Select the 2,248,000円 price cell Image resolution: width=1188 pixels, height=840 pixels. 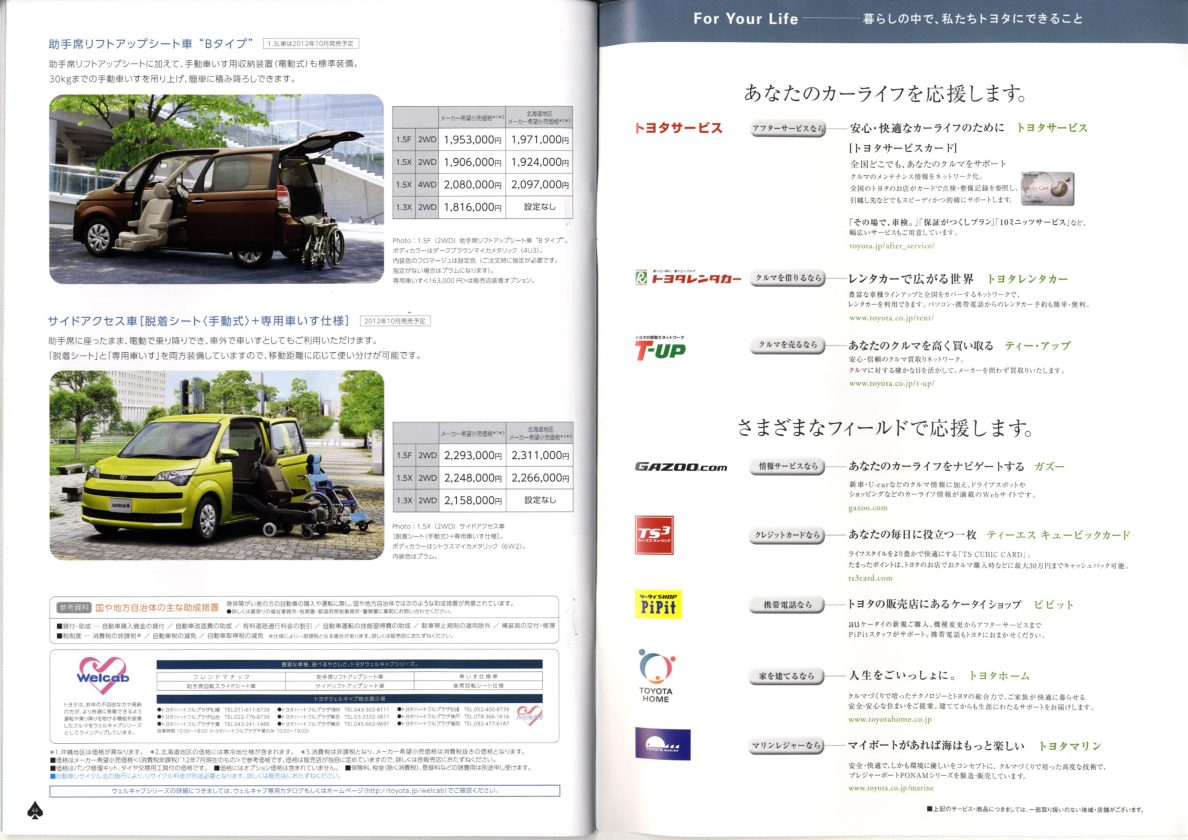pyautogui.click(x=473, y=478)
